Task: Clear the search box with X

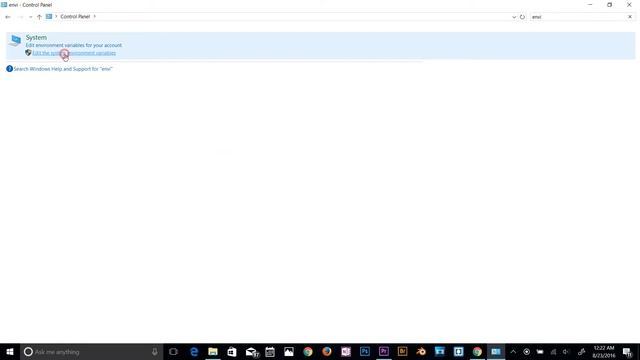Action: (630, 17)
